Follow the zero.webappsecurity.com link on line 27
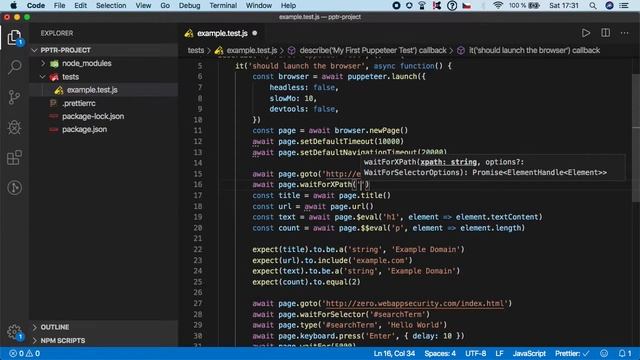Viewport: 640px width, 360px height. [x=415, y=304]
